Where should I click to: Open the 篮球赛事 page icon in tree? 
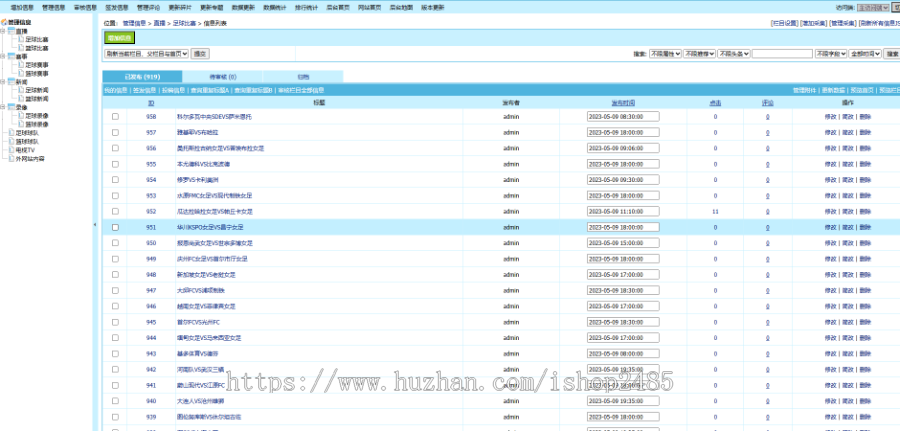click(x=21, y=73)
